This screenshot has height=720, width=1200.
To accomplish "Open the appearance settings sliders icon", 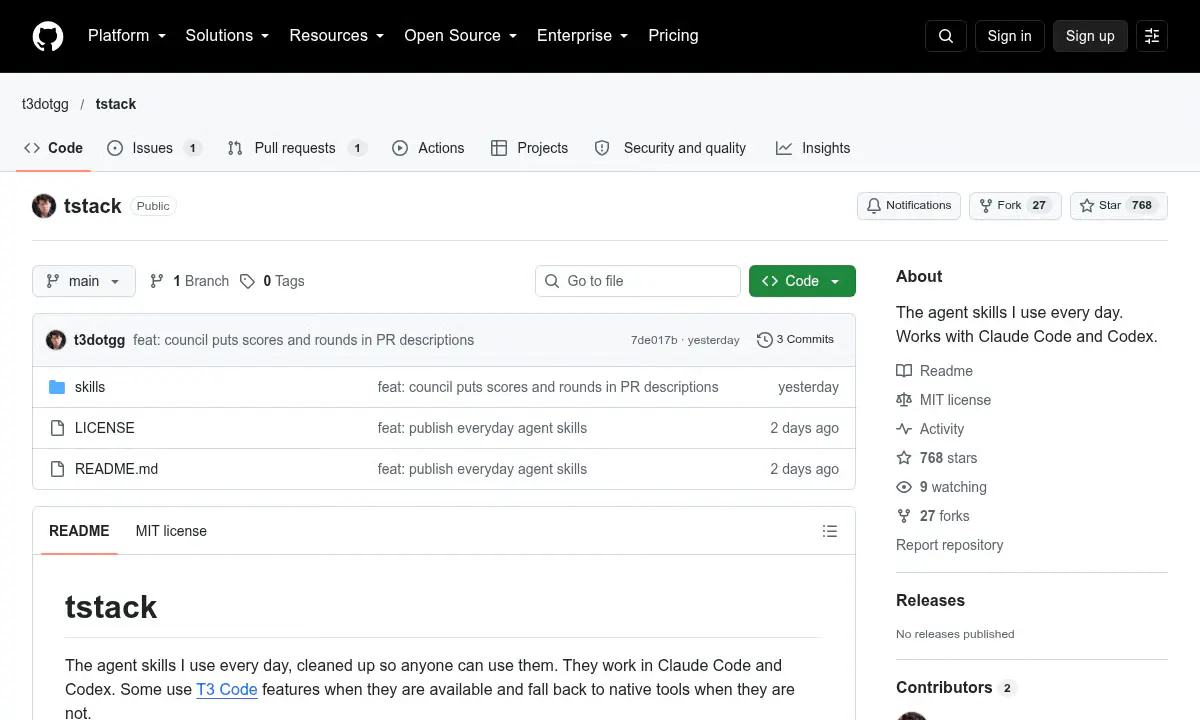I will [x=1152, y=36].
